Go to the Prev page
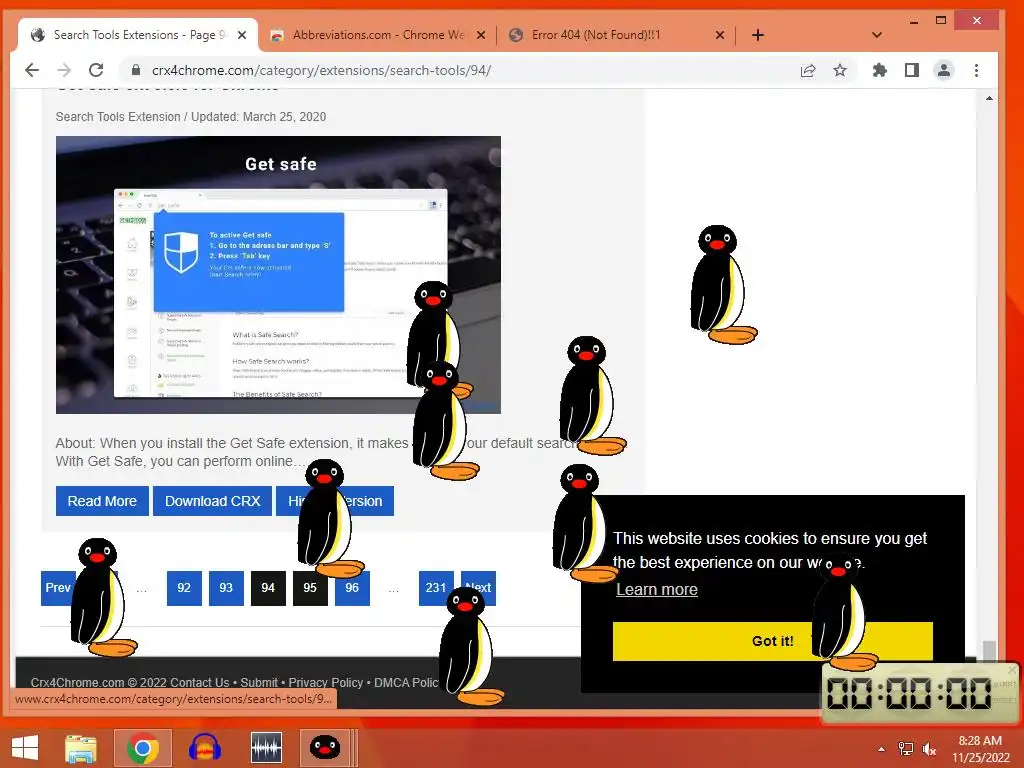 coord(57,588)
